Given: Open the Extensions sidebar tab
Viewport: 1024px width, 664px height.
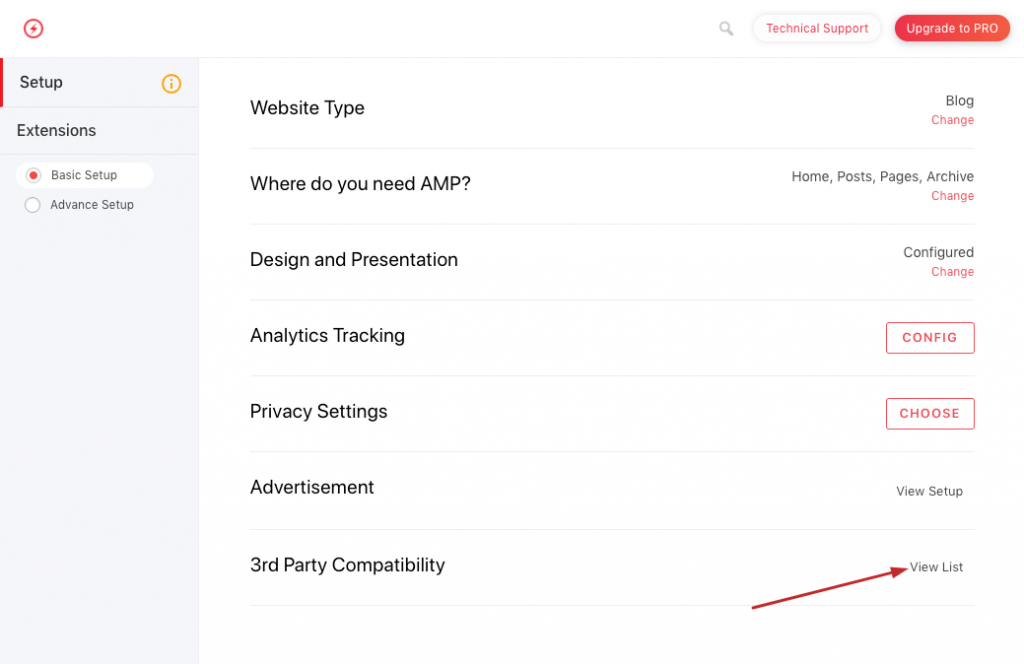Looking at the screenshot, I should 99,131.
